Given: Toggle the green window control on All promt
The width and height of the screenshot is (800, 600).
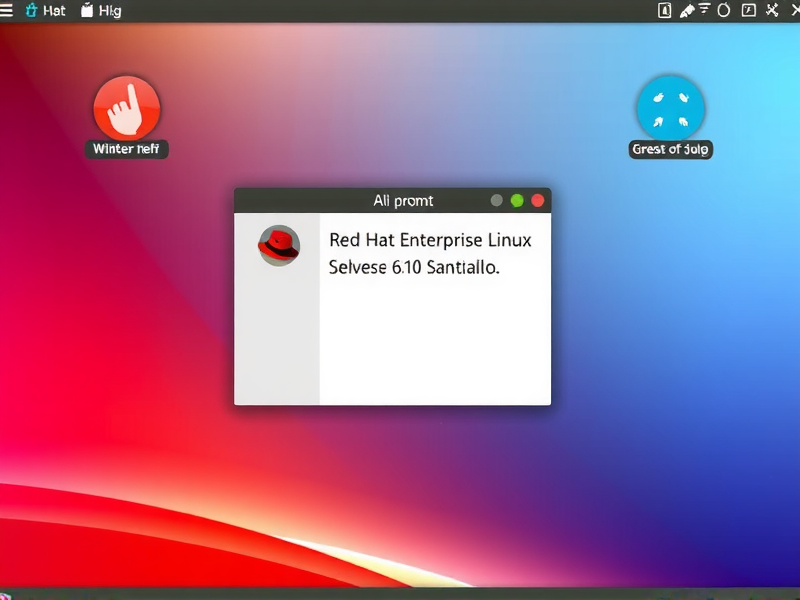Looking at the screenshot, I should click(517, 200).
